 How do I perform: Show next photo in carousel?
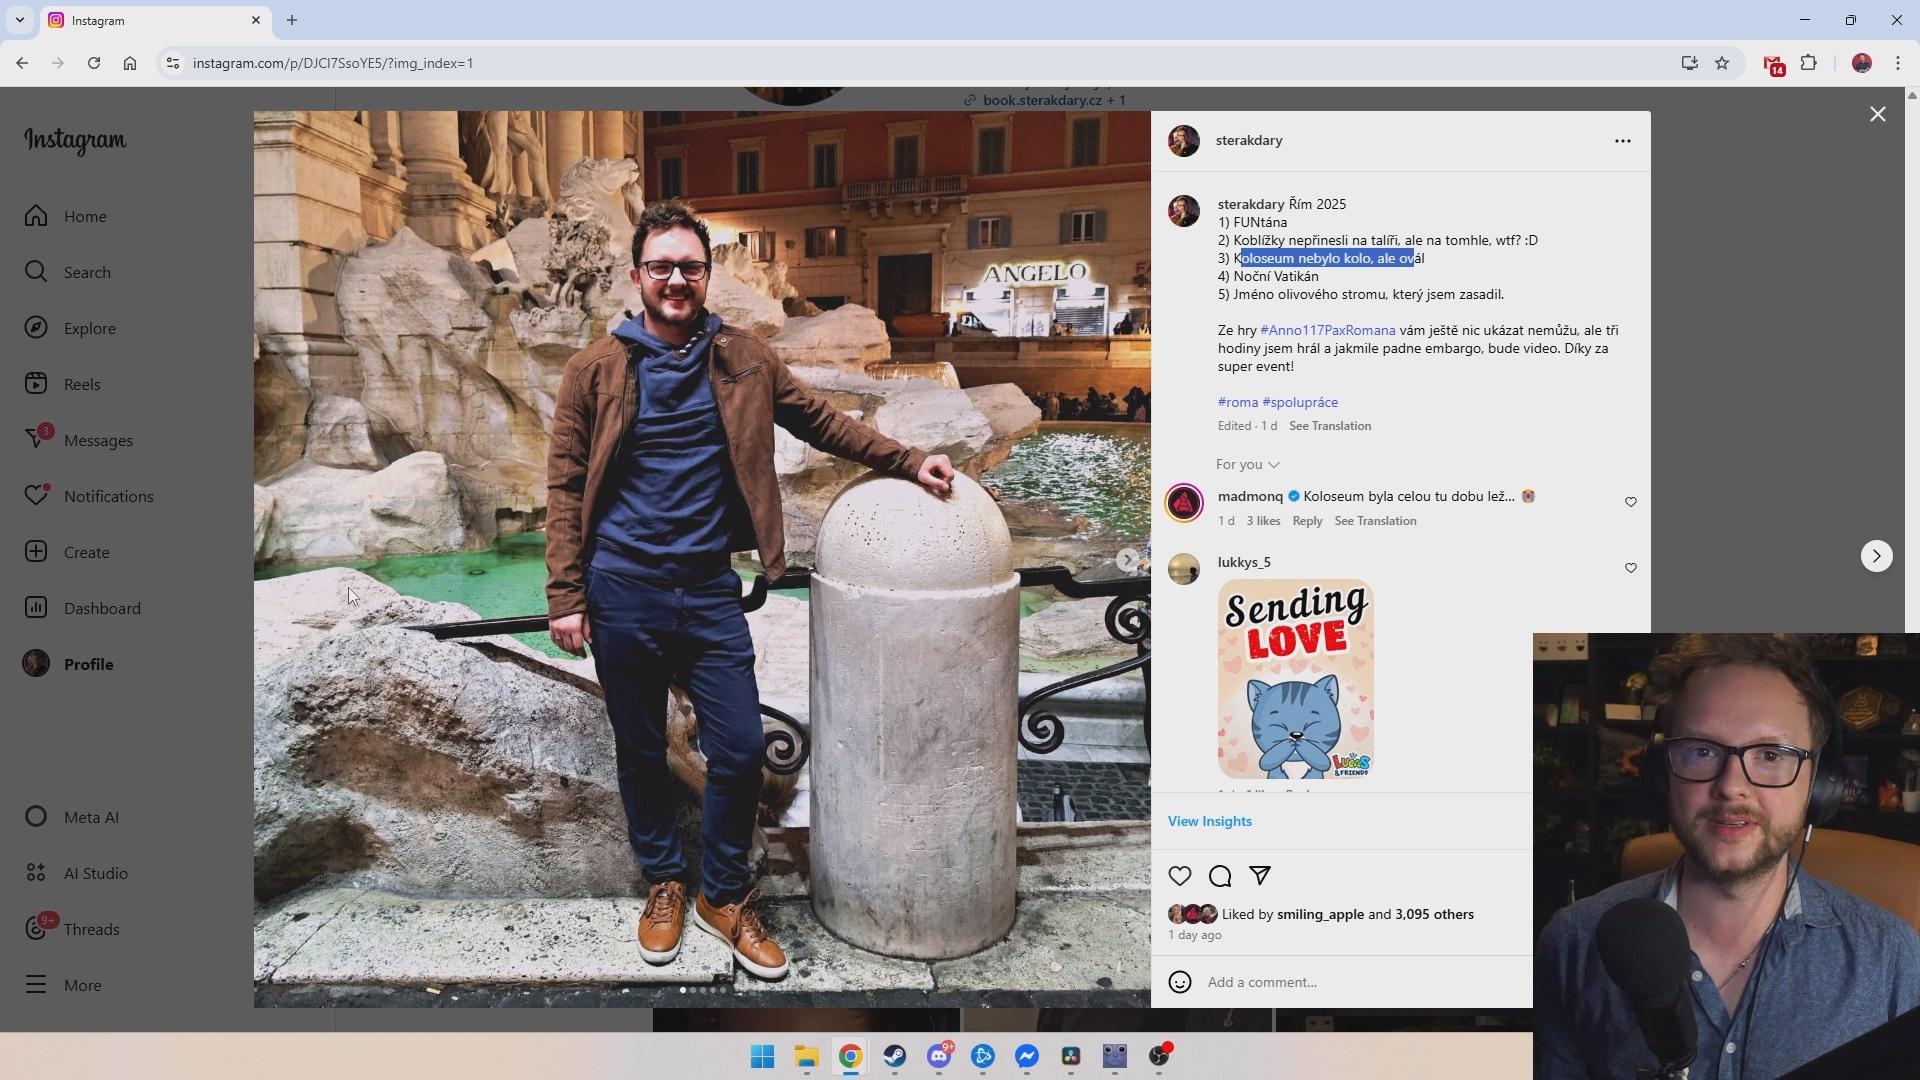(1128, 560)
